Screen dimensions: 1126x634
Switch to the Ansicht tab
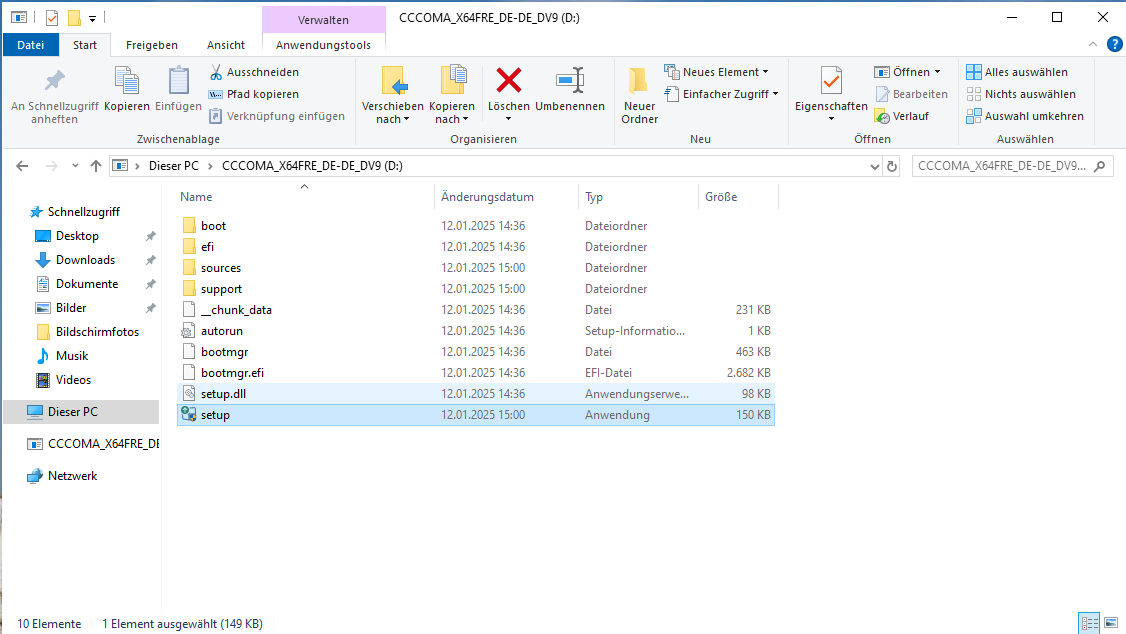coord(225,45)
